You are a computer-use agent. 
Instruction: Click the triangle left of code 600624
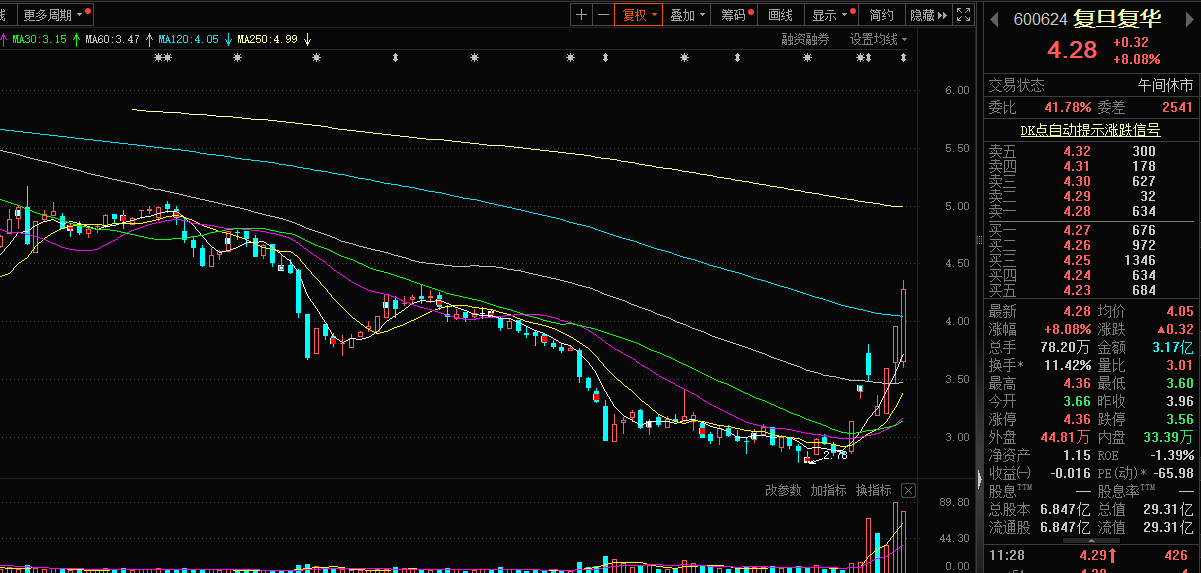(995, 19)
